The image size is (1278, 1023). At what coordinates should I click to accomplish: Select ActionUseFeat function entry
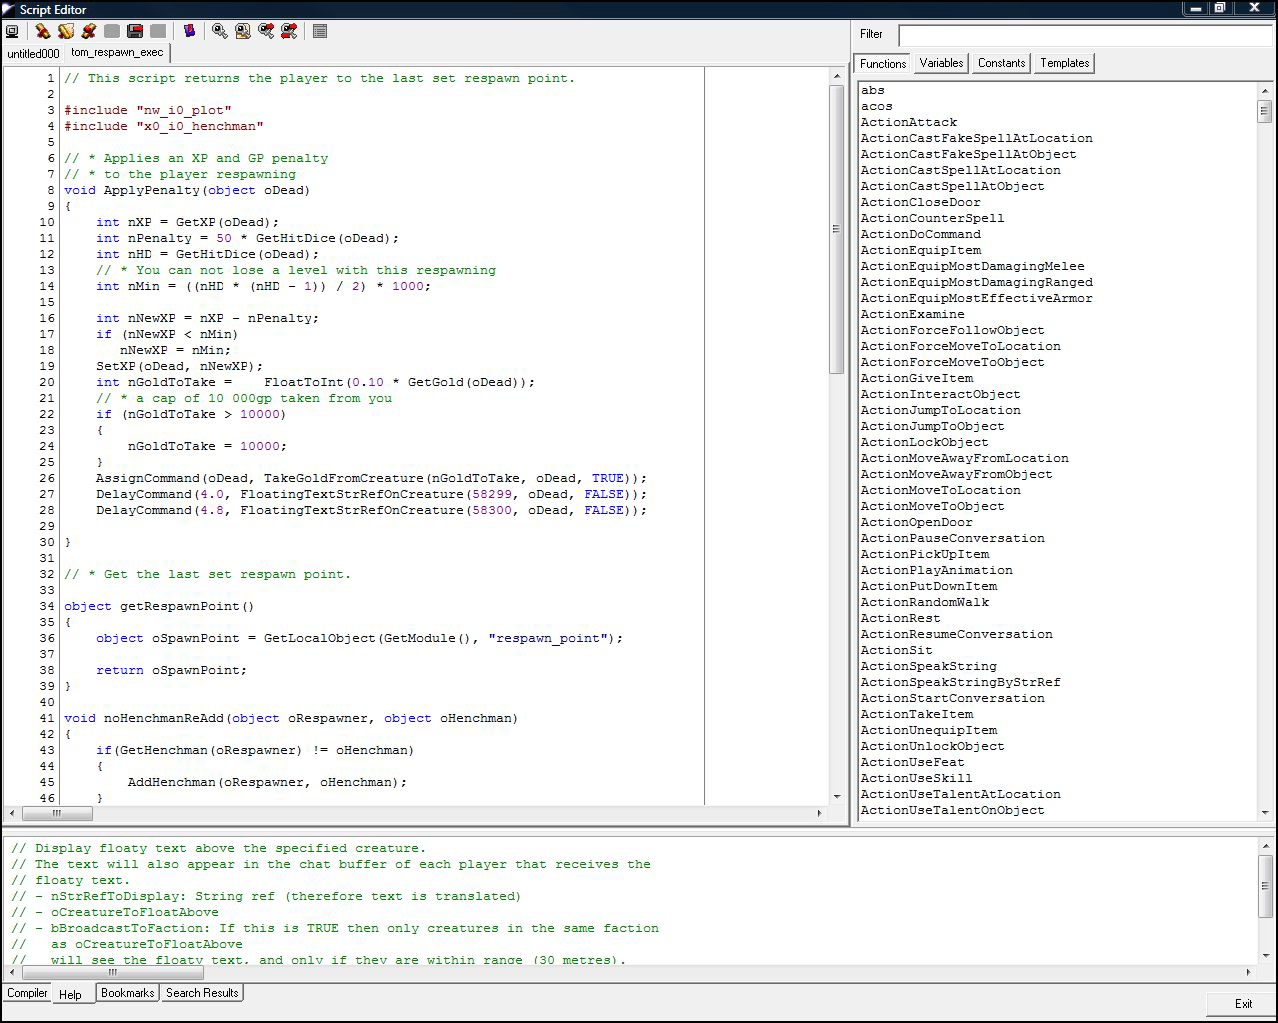point(912,762)
